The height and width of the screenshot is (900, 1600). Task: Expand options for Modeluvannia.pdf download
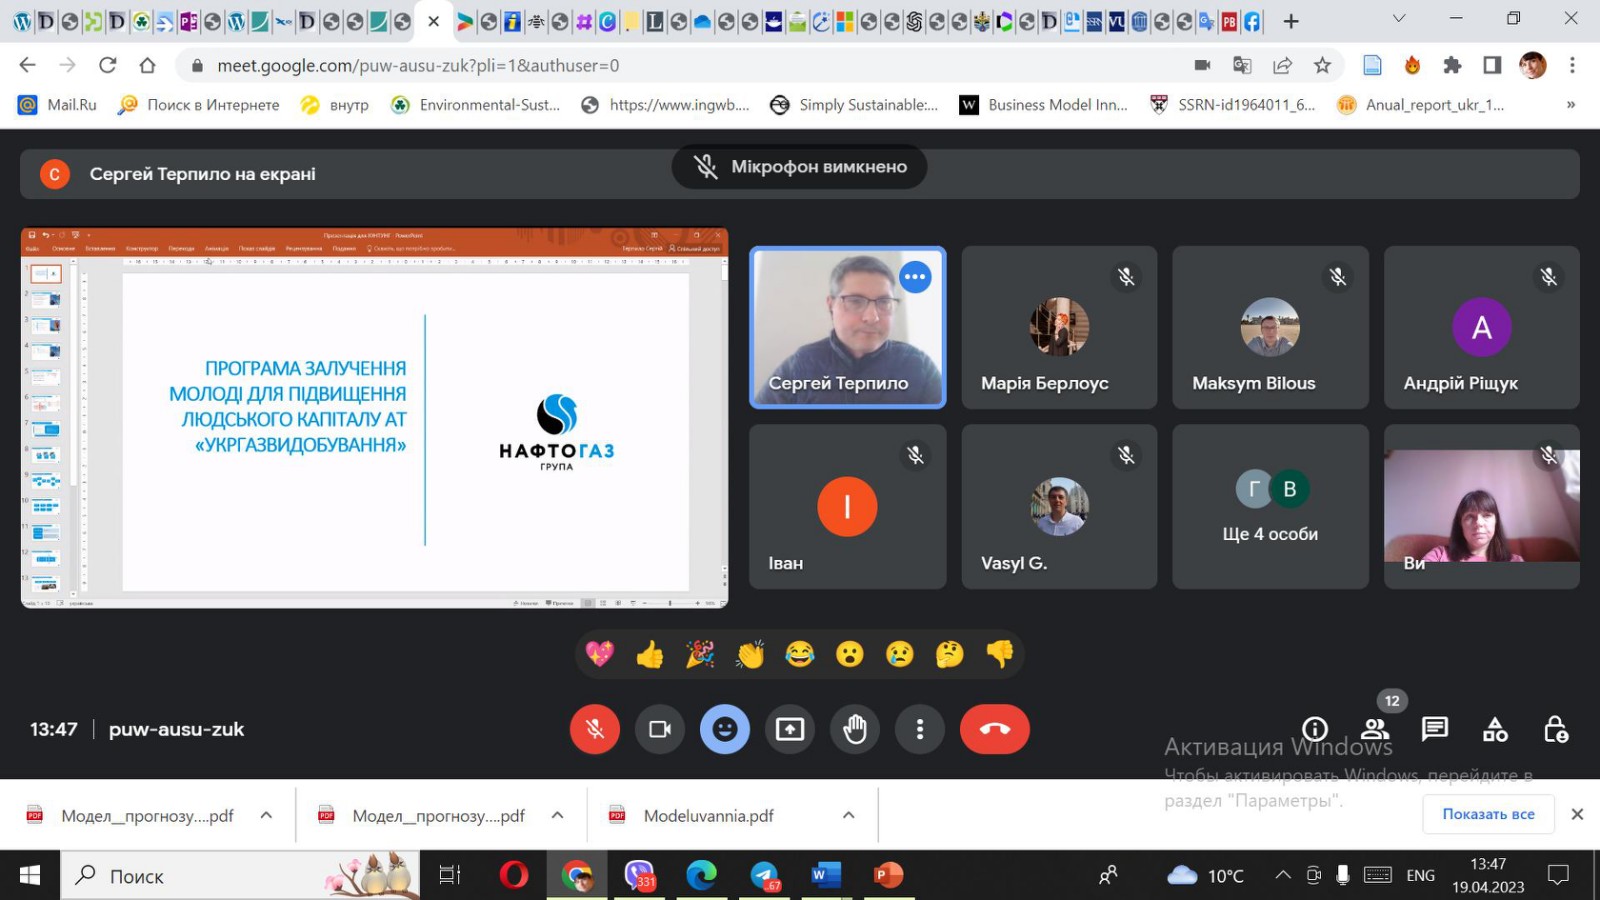click(x=848, y=815)
